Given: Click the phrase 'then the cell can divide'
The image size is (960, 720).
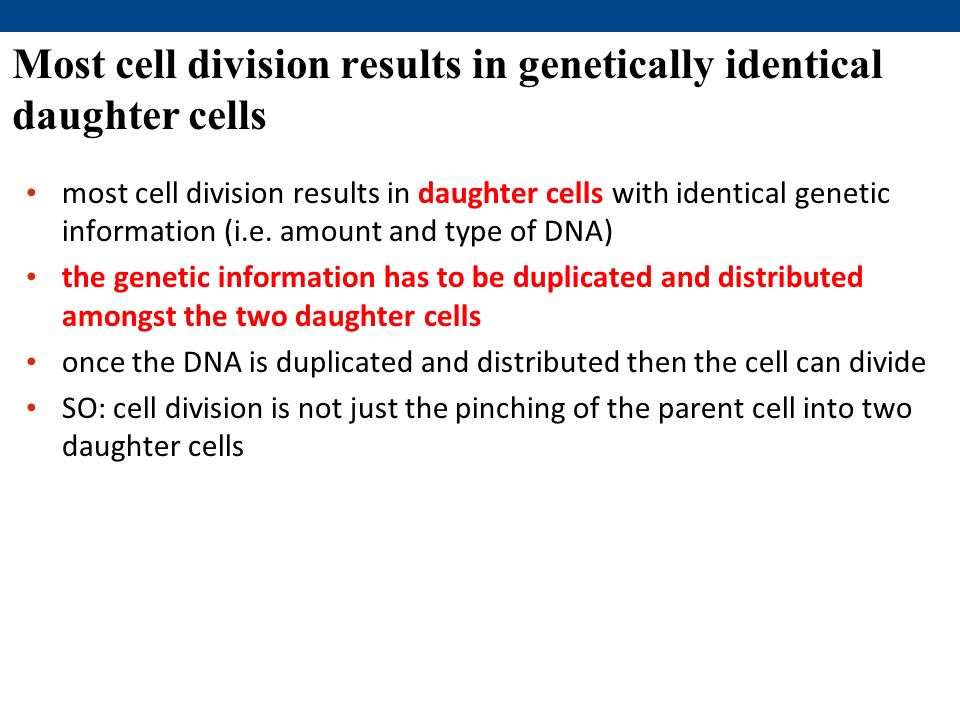Looking at the screenshot, I should tap(776, 362).
